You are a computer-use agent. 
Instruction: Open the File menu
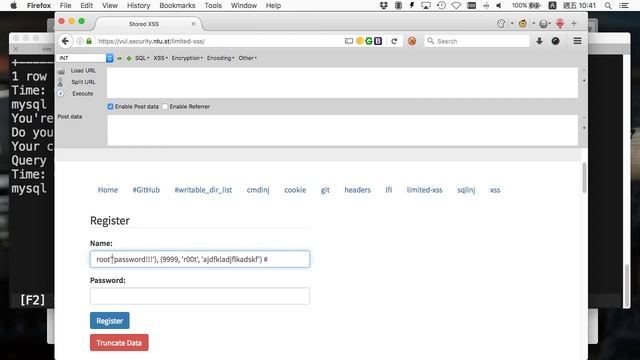[65, 5]
